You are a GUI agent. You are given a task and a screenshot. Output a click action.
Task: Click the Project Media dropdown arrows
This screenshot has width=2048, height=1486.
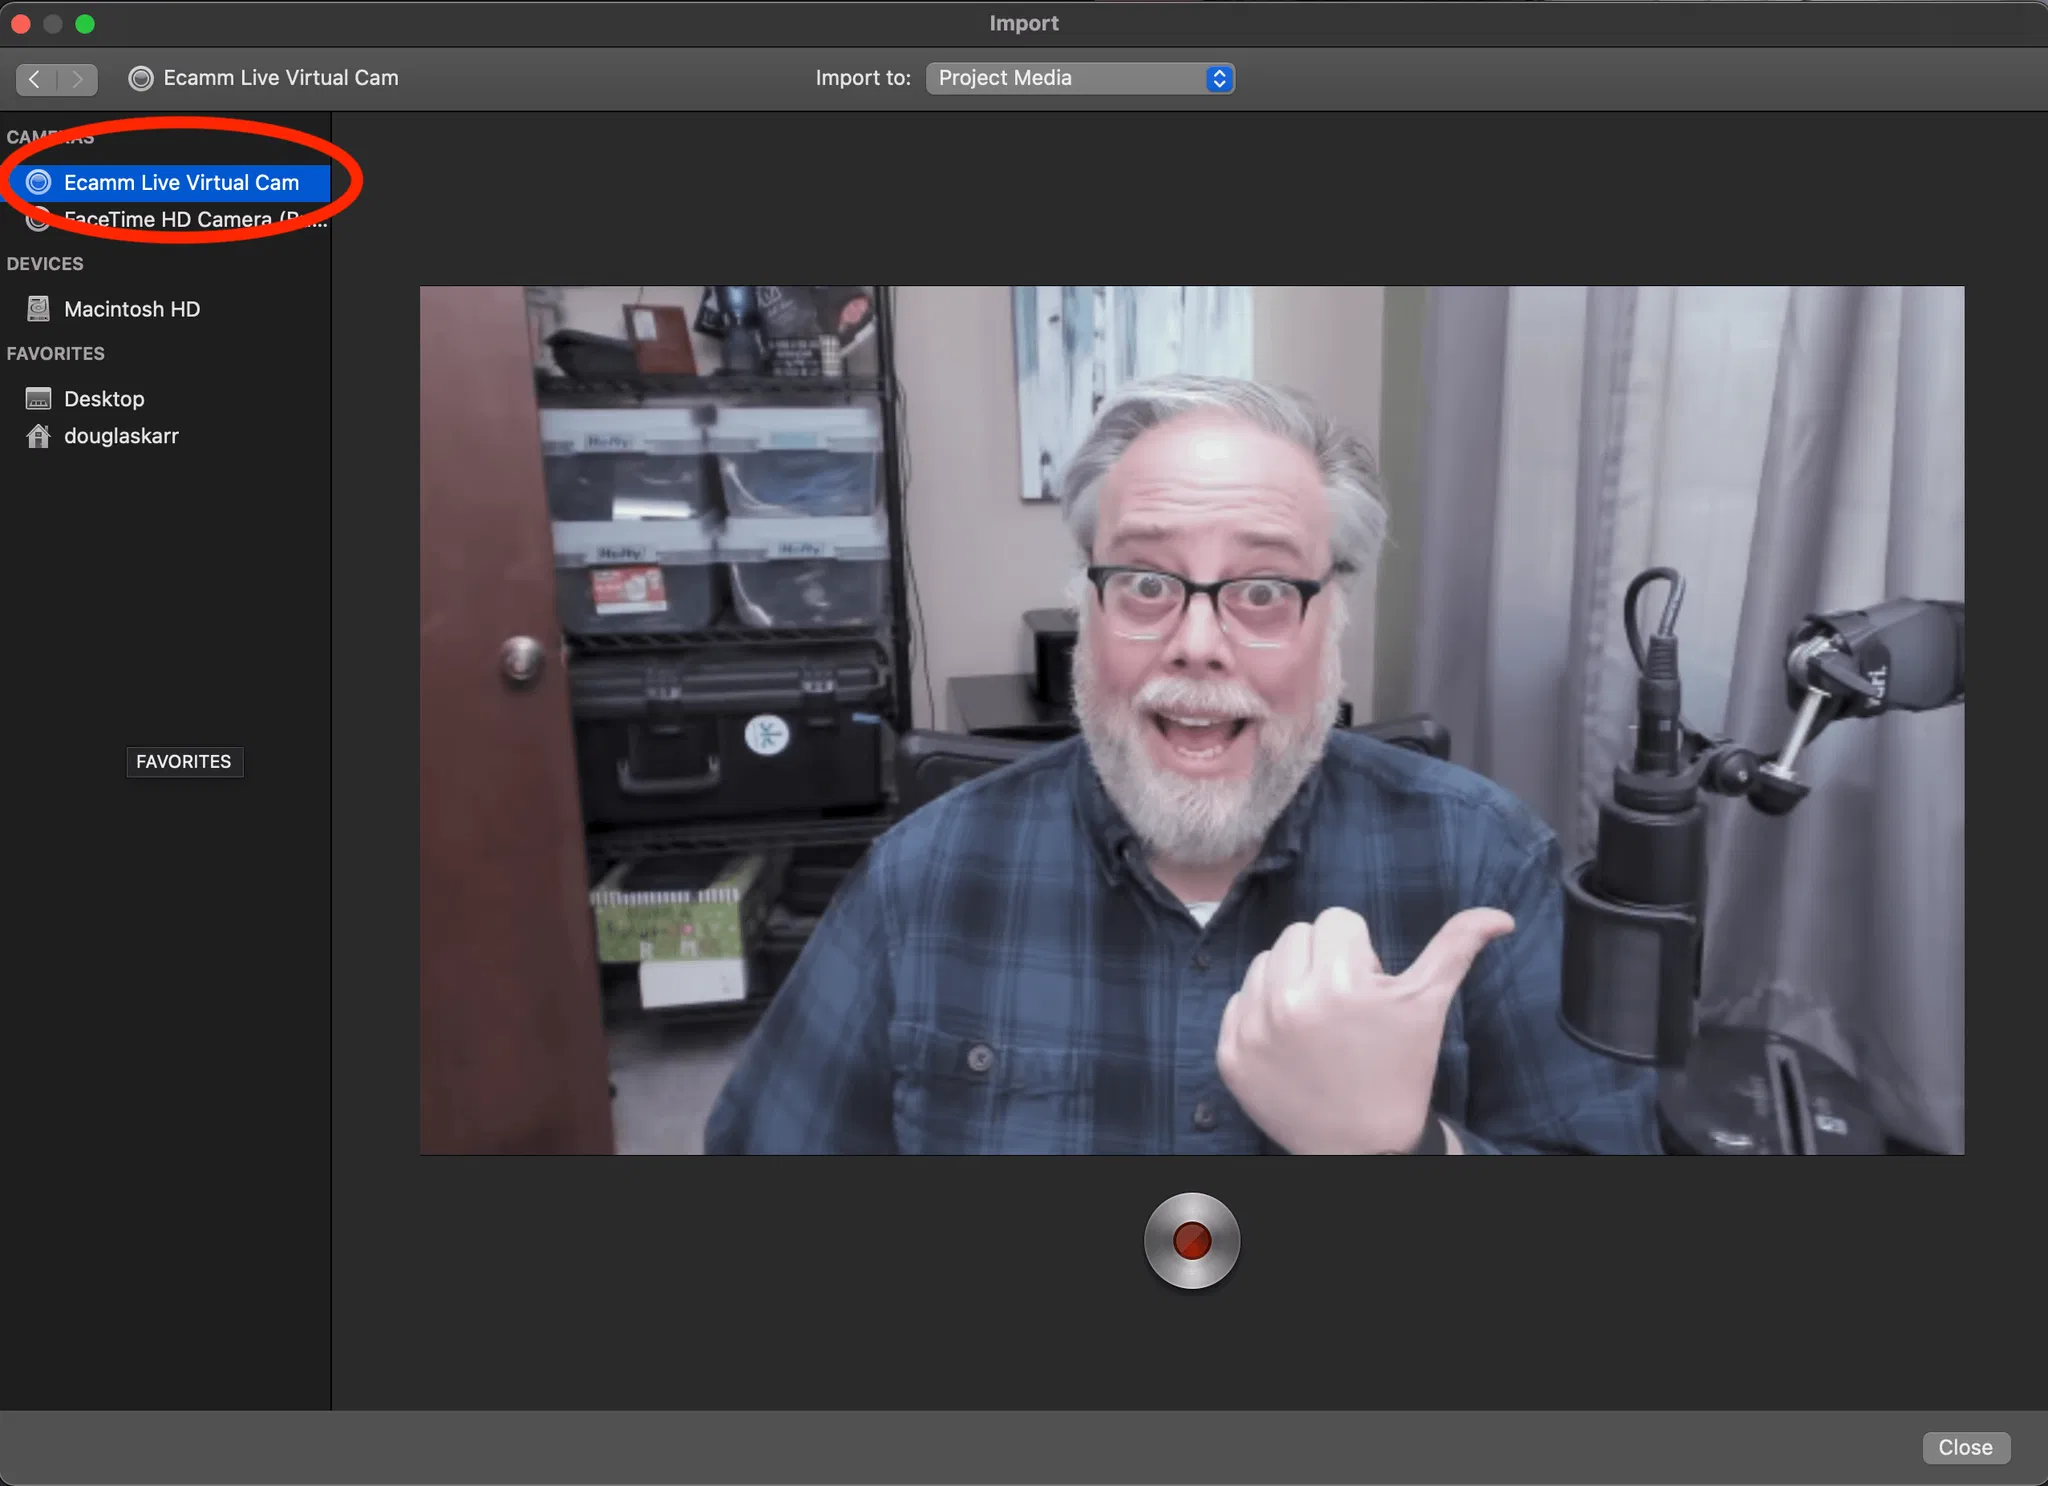tap(1219, 78)
